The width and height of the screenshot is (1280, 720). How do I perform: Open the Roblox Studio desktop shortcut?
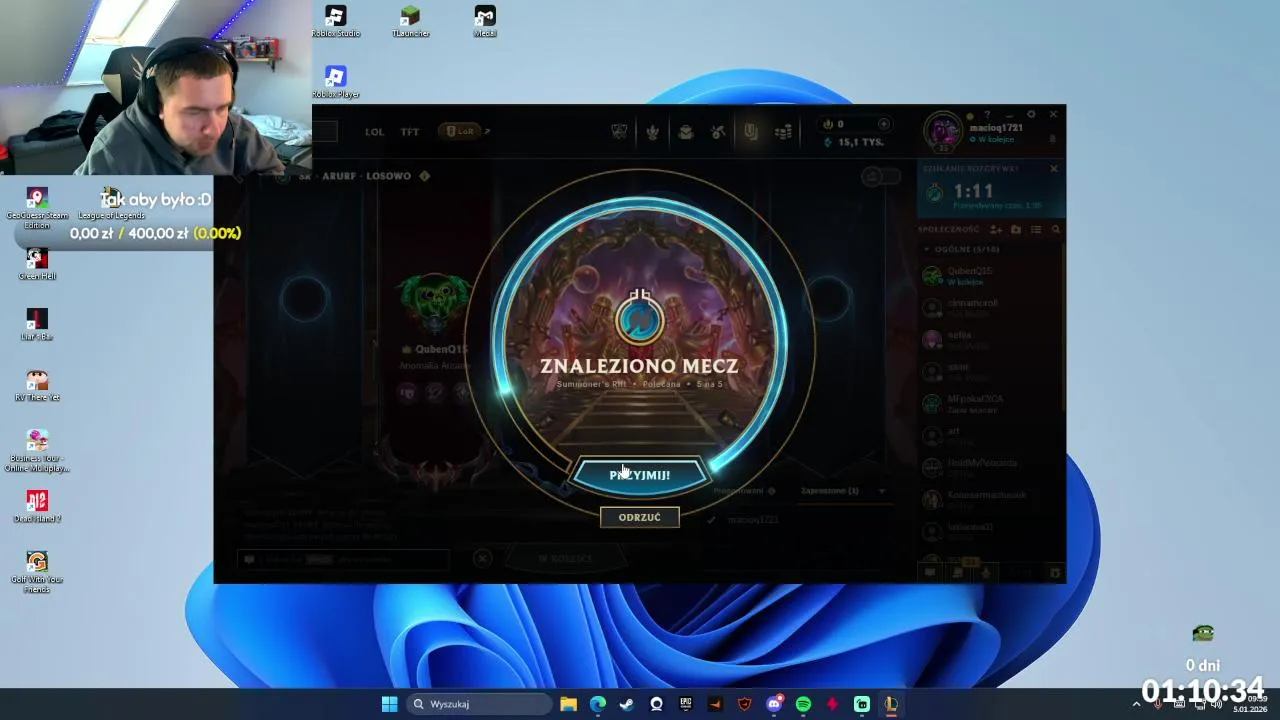click(x=336, y=21)
